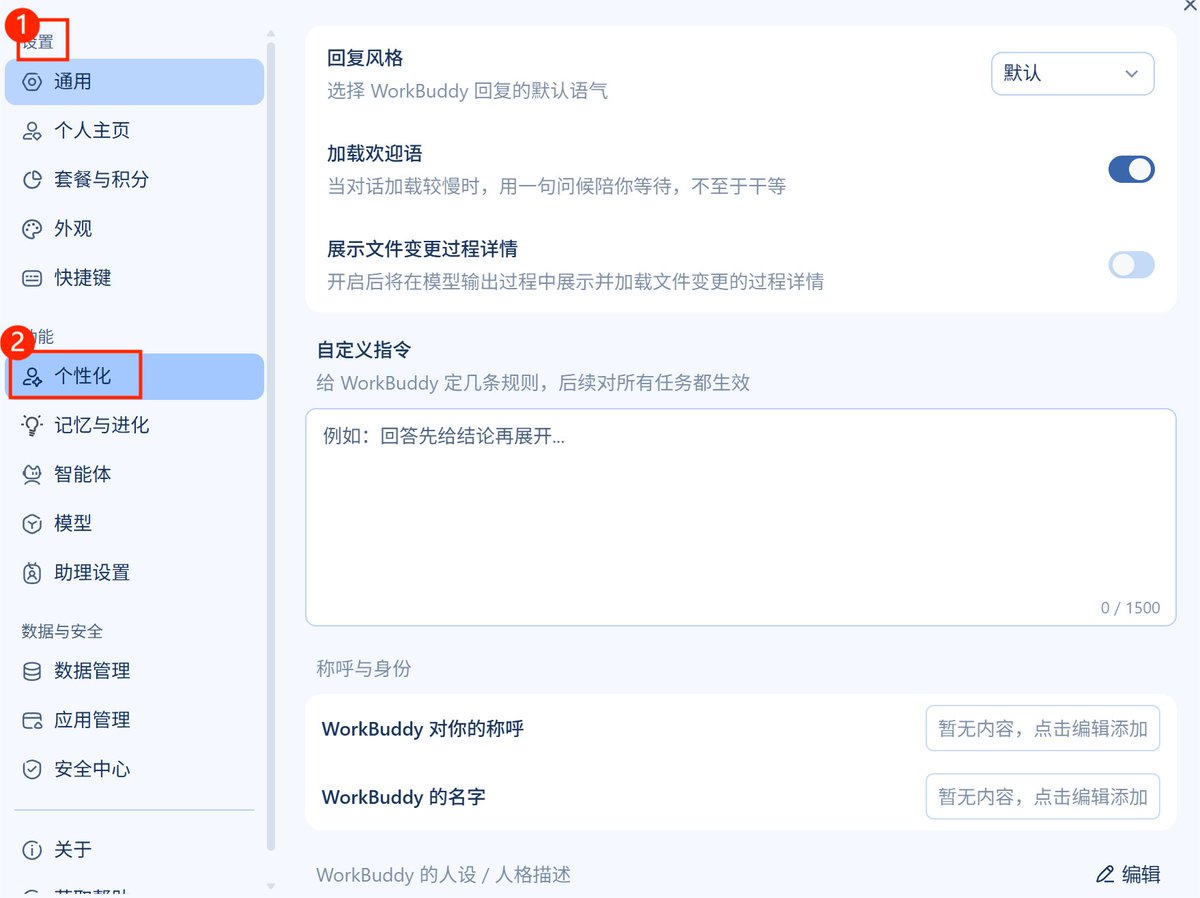Click the 智能体 robot face icon
1200x898 pixels.
tap(32, 475)
